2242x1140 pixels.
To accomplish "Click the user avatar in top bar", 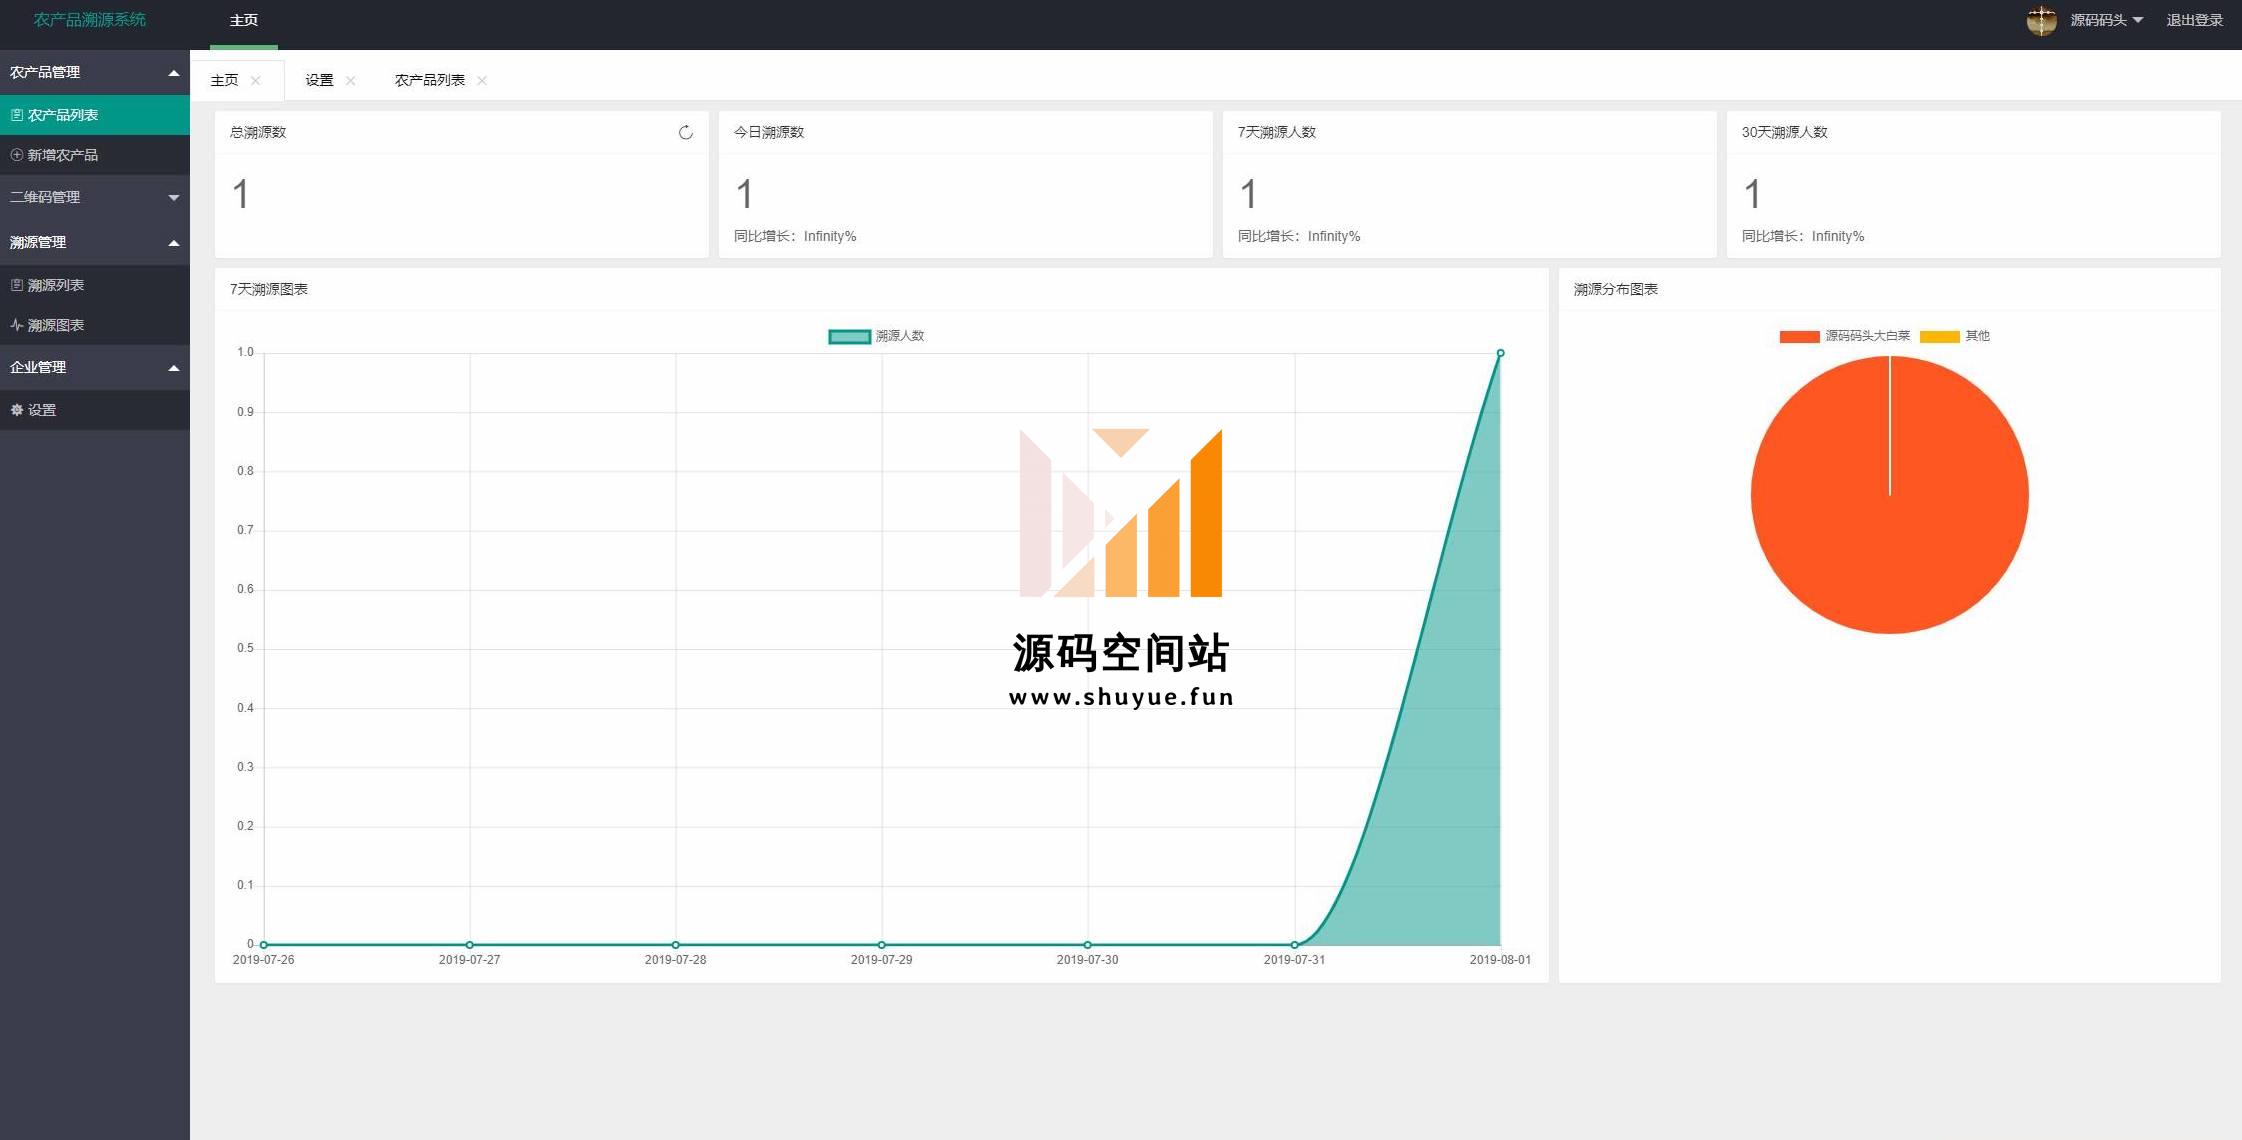I will point(2041,20).
